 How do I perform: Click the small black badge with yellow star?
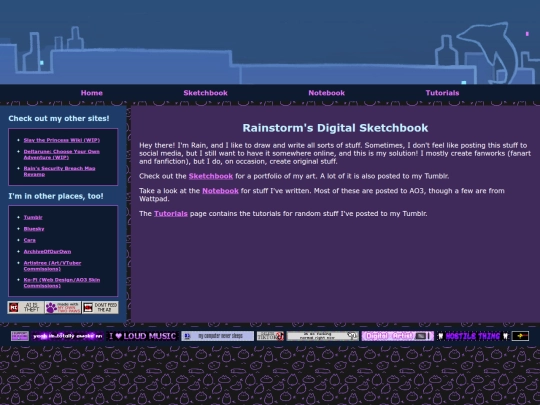coord(520,336)
